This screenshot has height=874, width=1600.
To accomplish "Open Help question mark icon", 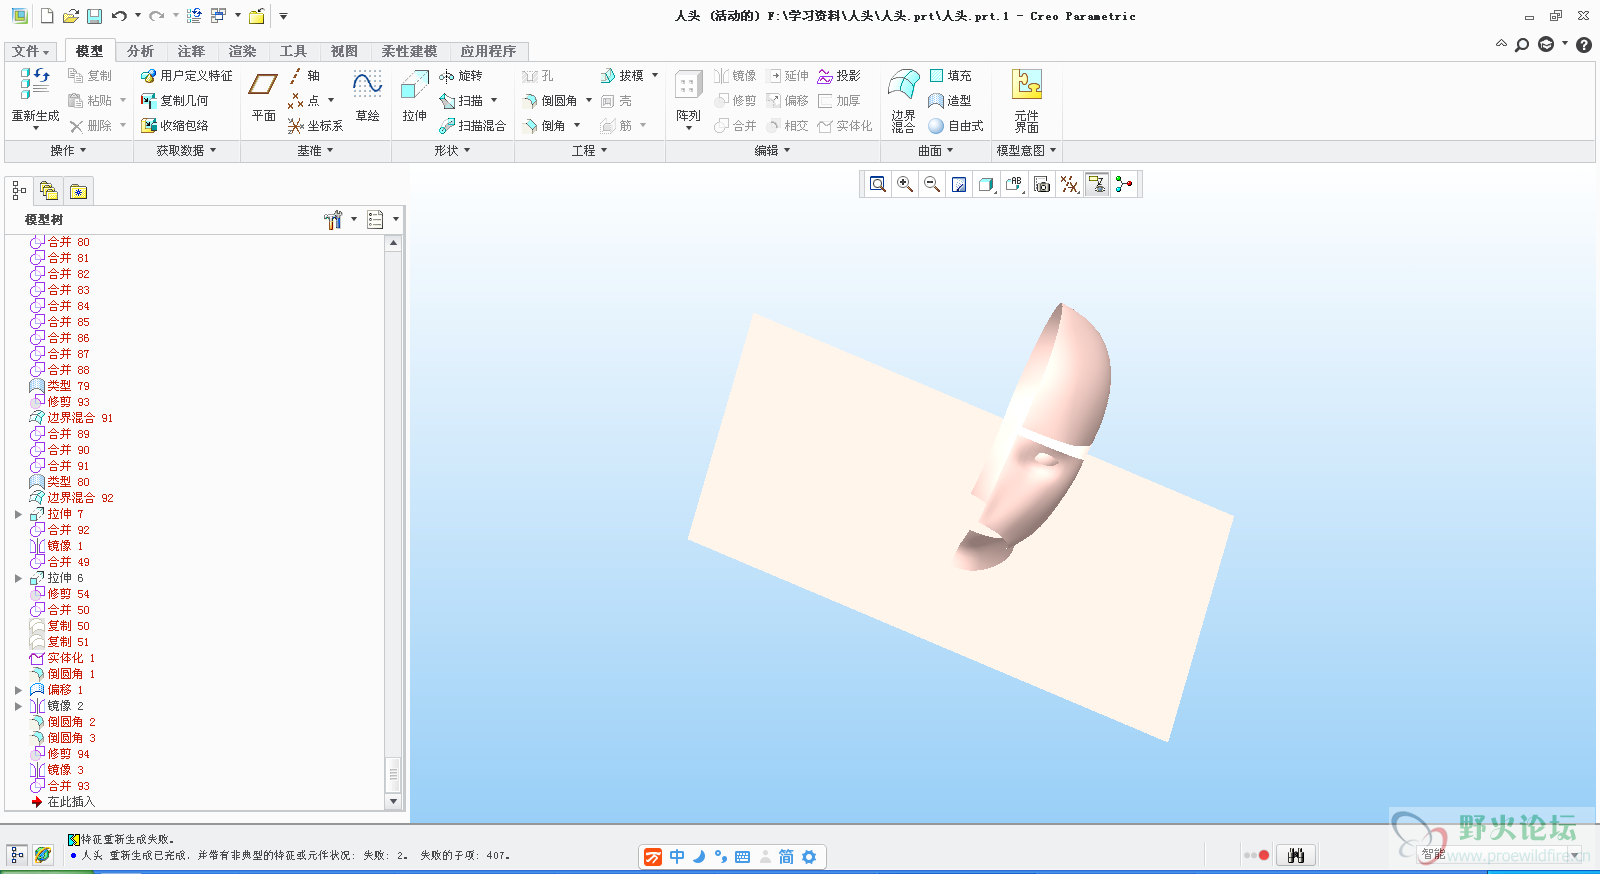I will [1584, 45].
